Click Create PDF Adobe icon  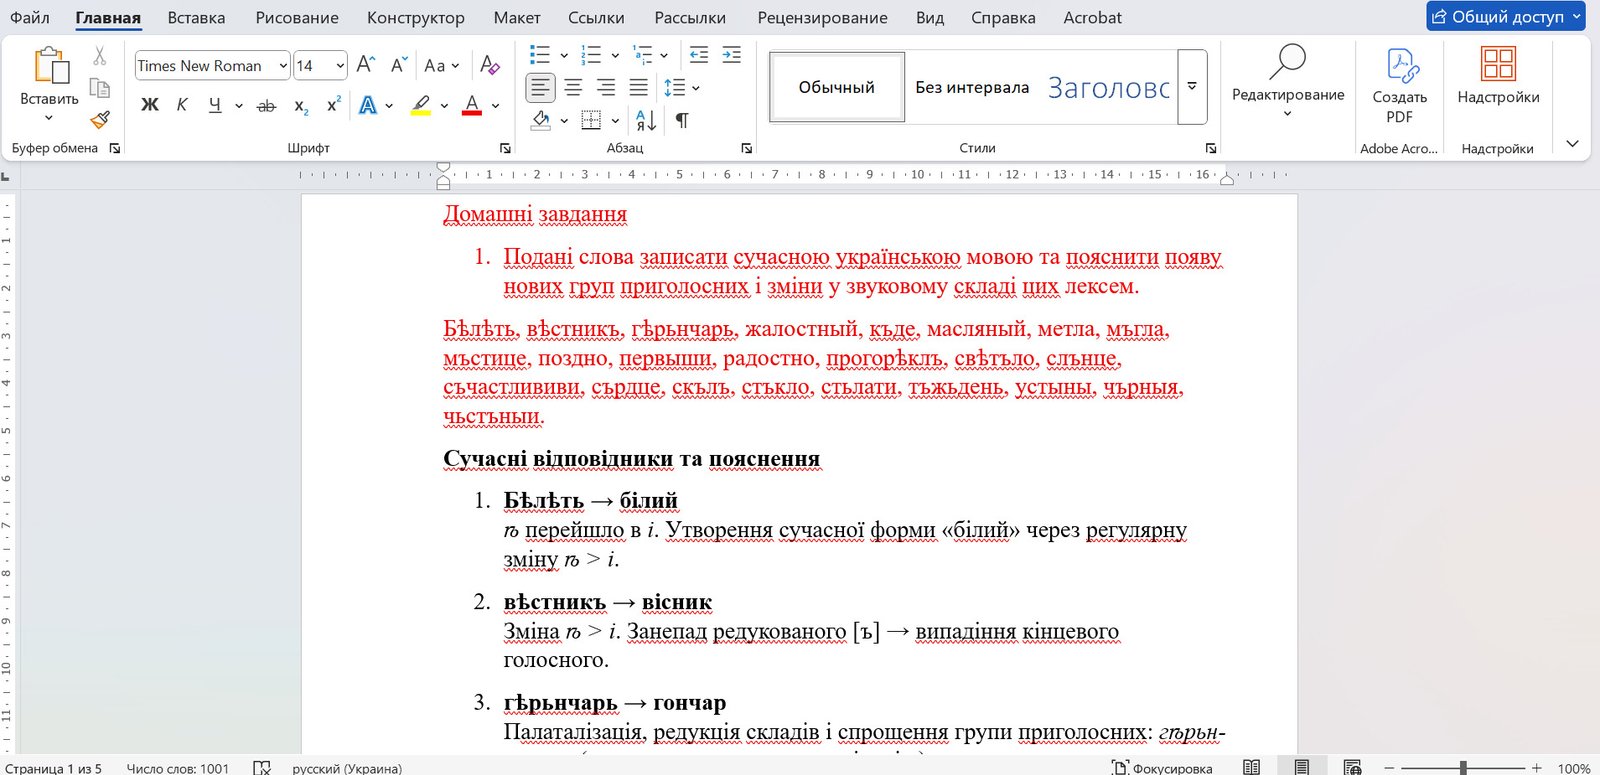coord(1399,85)
